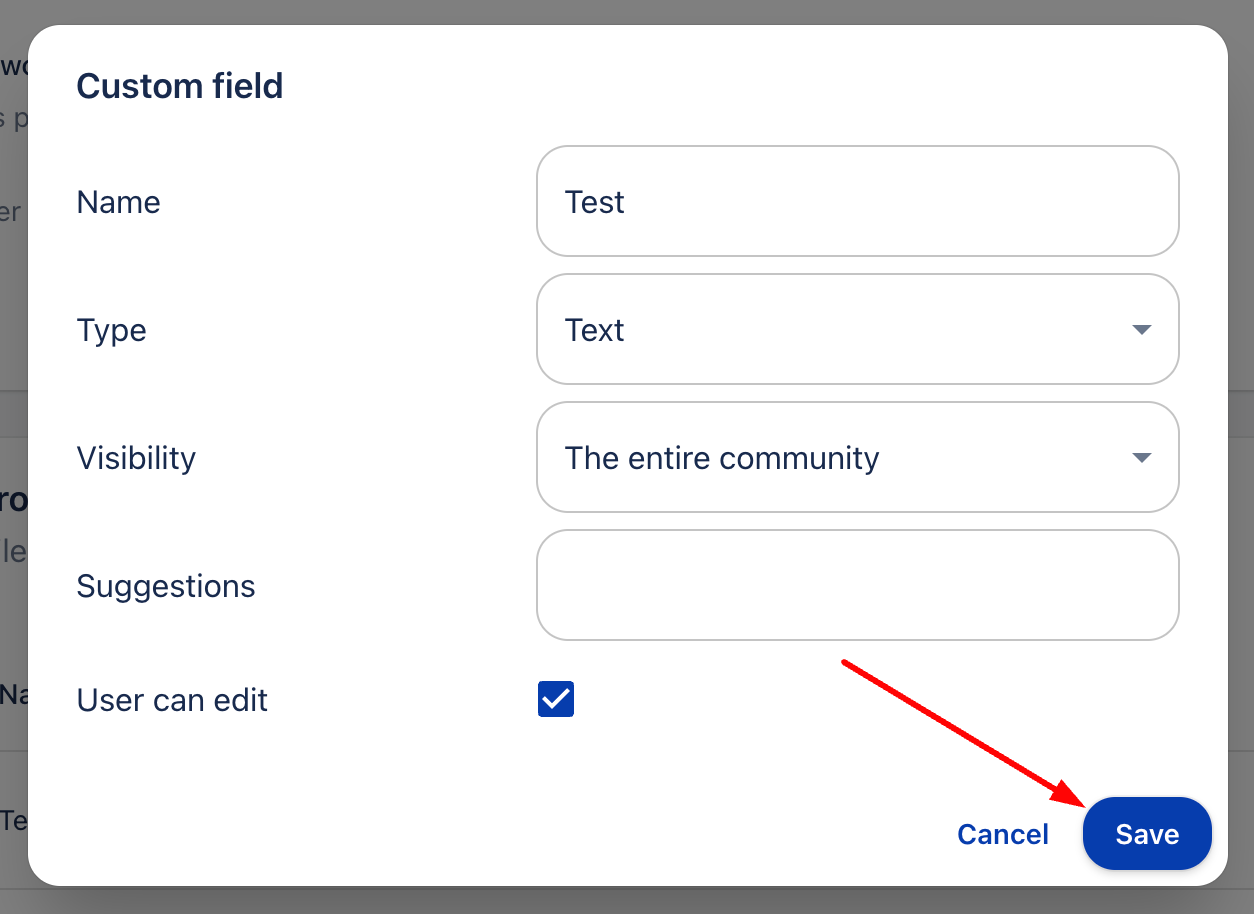Click the "Visibility" field label
The image size is (1254, 914).
click(136, 458)
